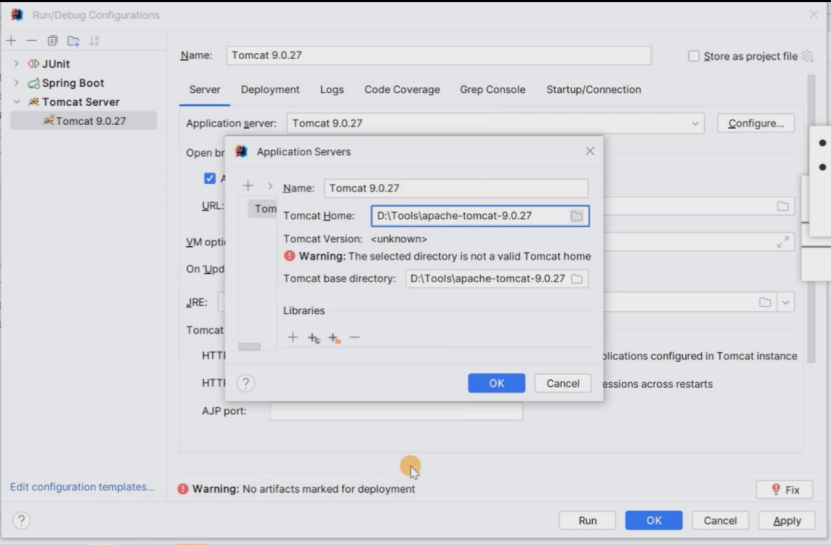Click OK in Run/Debug Configurations
The image size is (831, 545).
(653, 521)
